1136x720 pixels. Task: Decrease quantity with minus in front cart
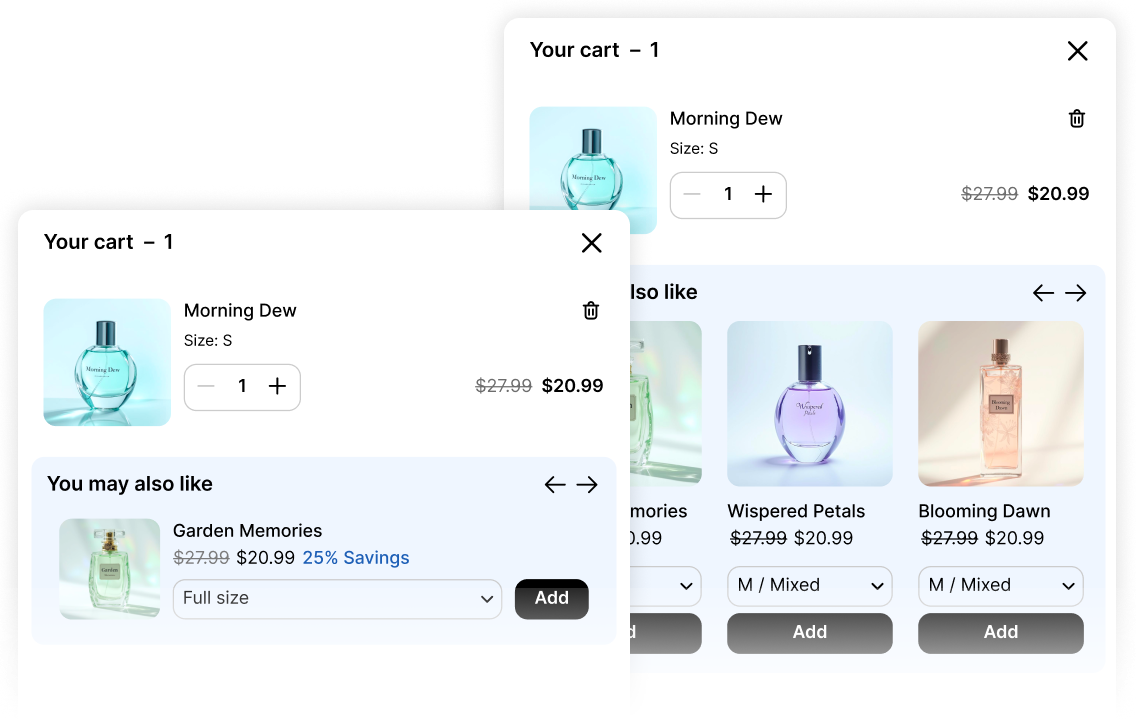206,386
